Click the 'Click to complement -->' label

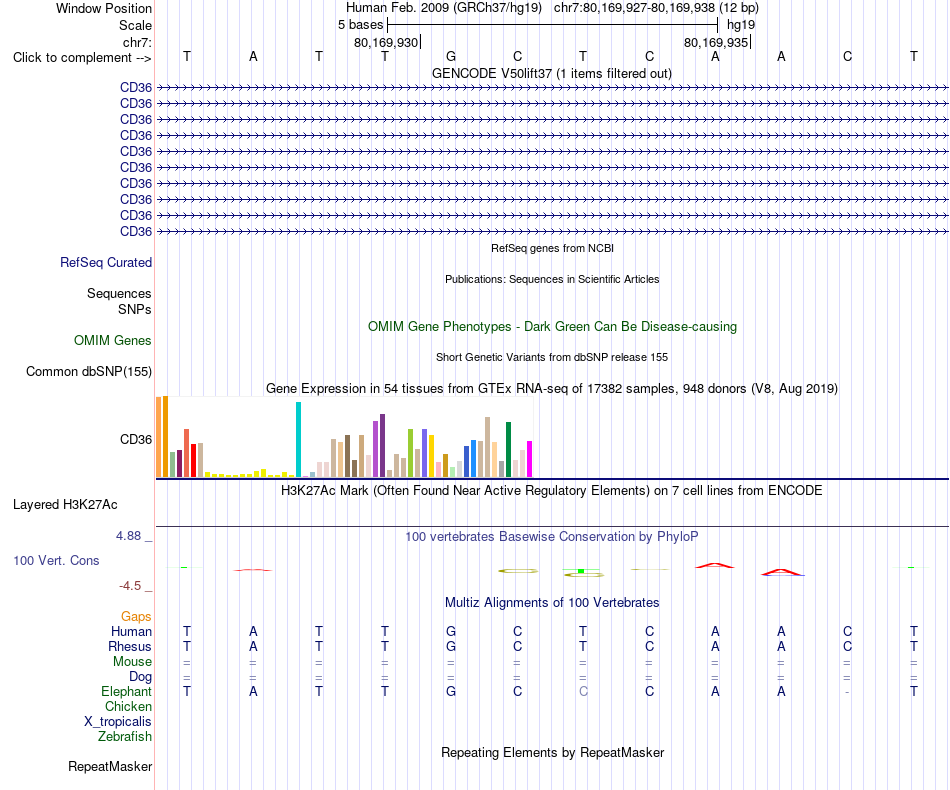point(82,58)
